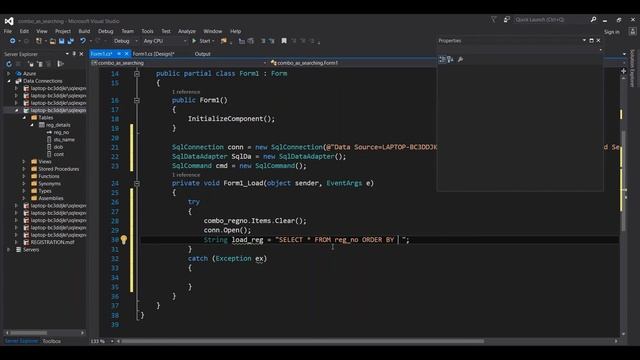This screenshot has width=640, height=360.
Task: Switch to the Toolbox tab
Action: pos(51,341)
